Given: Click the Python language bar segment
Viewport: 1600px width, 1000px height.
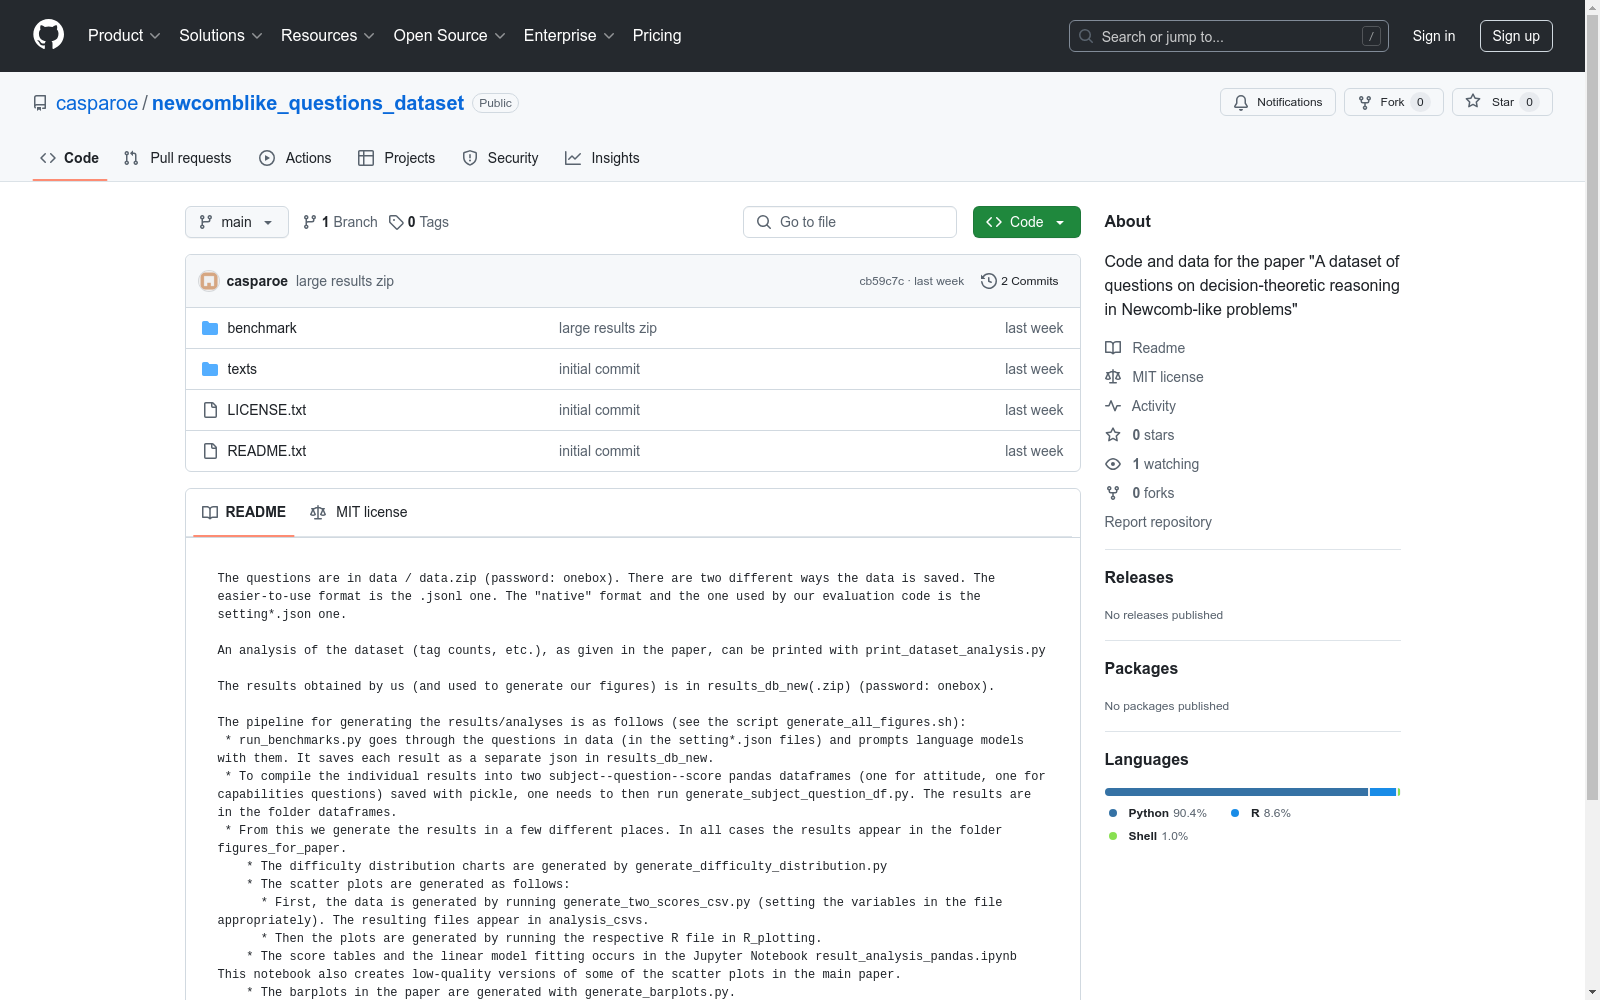Looking at the screenshot, I should (x=1236, y=792).
